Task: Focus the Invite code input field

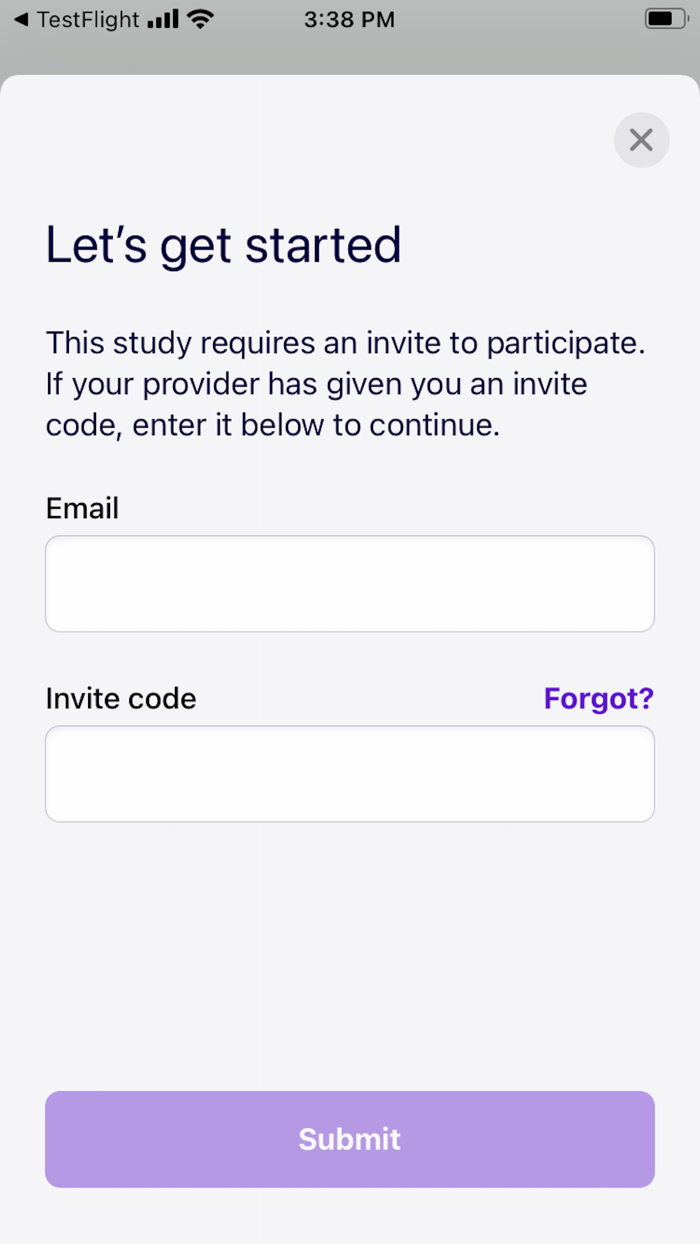Action: point(350,773)
